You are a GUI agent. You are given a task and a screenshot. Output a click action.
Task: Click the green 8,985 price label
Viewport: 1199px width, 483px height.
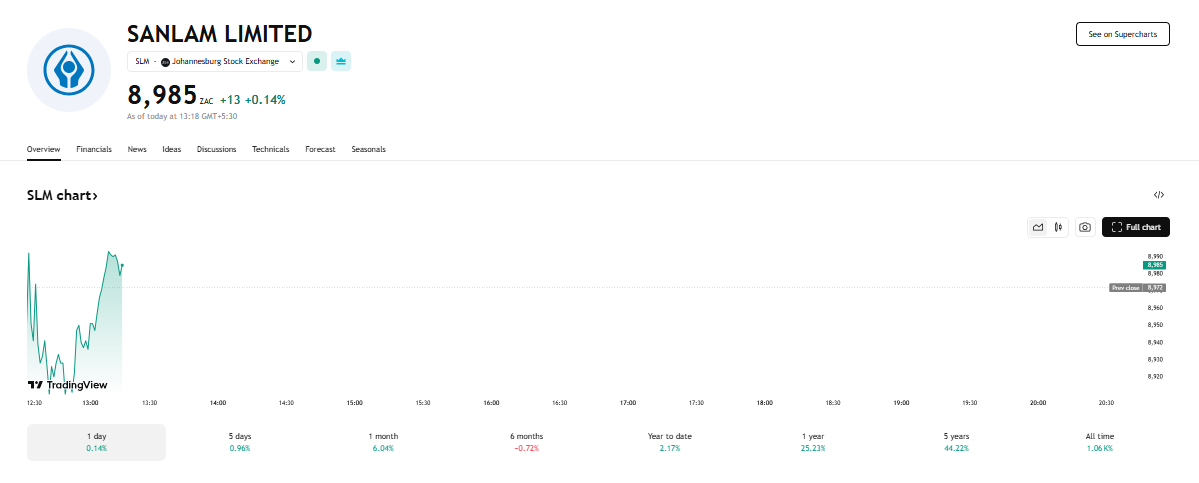coord(1155,265)
